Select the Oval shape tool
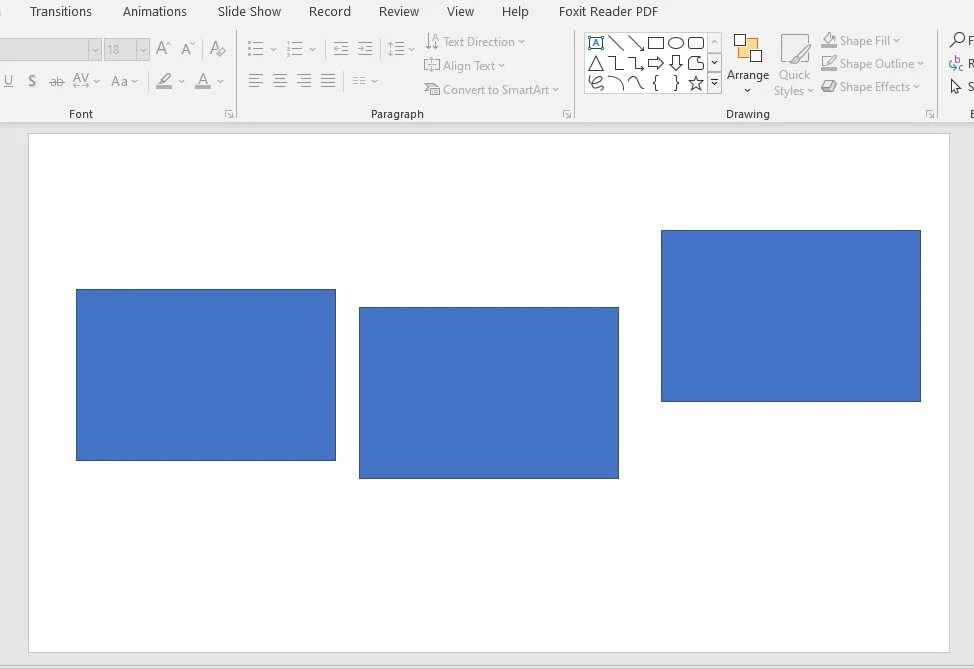The width and height of the screenshot is (974, 669). click(x=676, y=42)
